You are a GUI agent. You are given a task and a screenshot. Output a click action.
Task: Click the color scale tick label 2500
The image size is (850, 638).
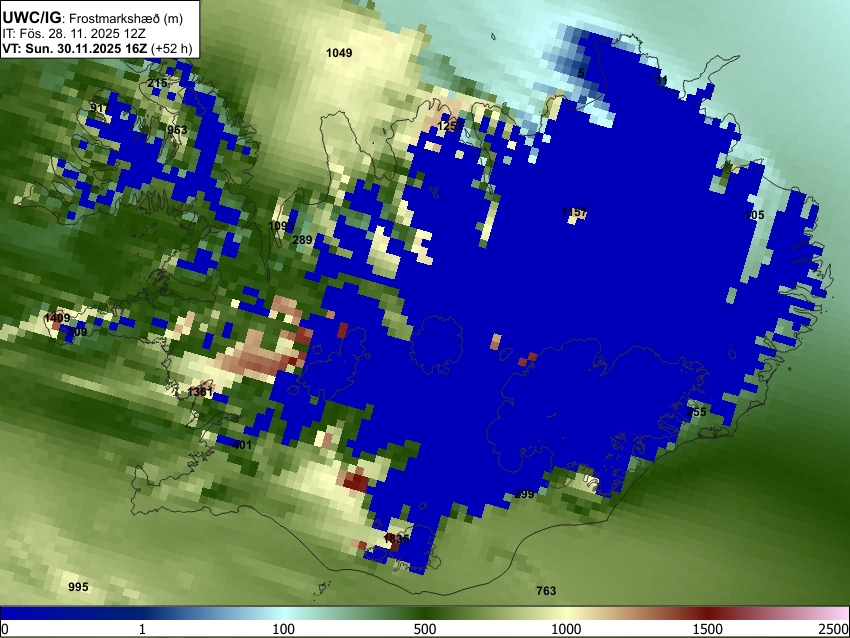click(x=834, y=629)
